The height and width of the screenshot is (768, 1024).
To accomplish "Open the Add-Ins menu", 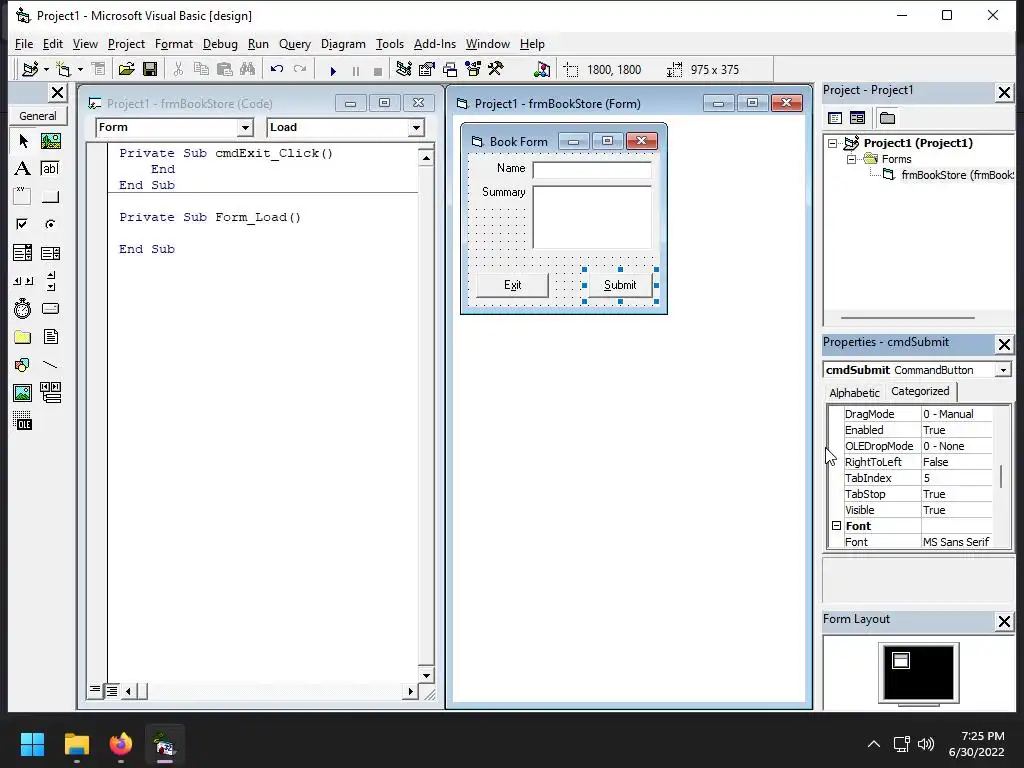I will coord(434,44).
